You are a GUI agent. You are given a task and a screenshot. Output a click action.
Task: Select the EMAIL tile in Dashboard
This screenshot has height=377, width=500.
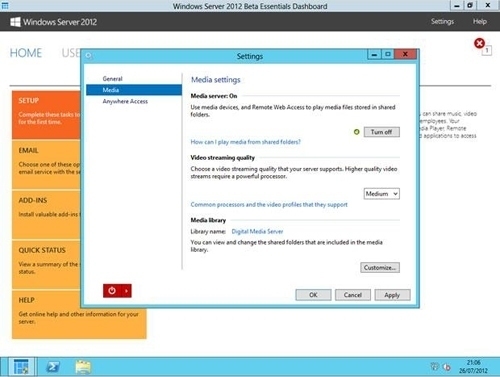(46, 165)
